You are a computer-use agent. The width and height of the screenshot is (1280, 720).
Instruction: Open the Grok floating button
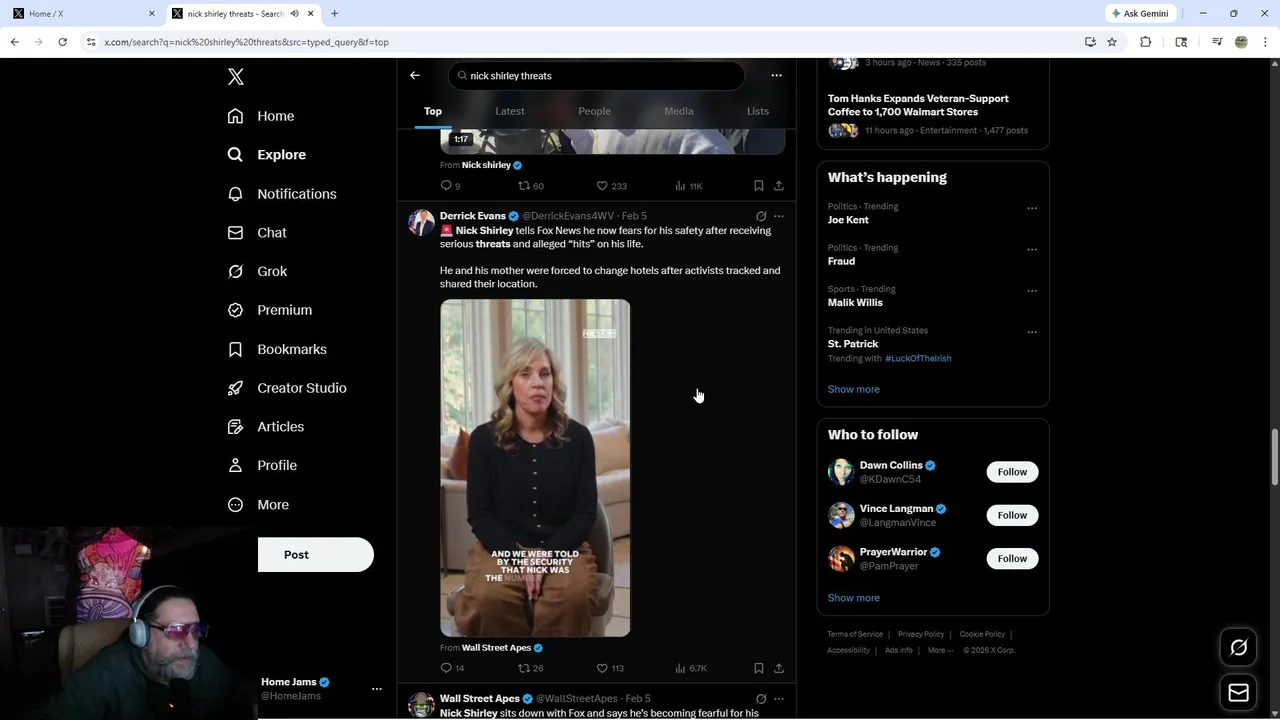[1239, 648]
